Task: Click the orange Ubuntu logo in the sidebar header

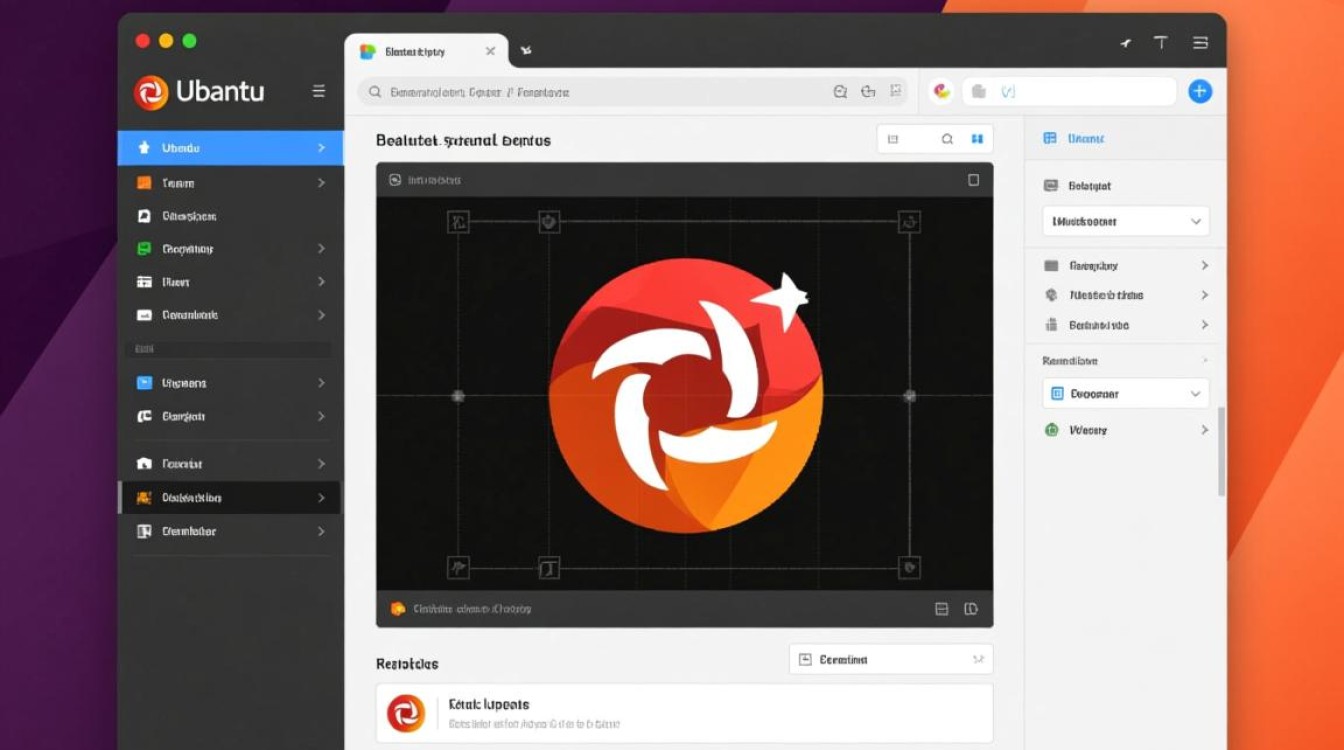Action: (151, 92)
